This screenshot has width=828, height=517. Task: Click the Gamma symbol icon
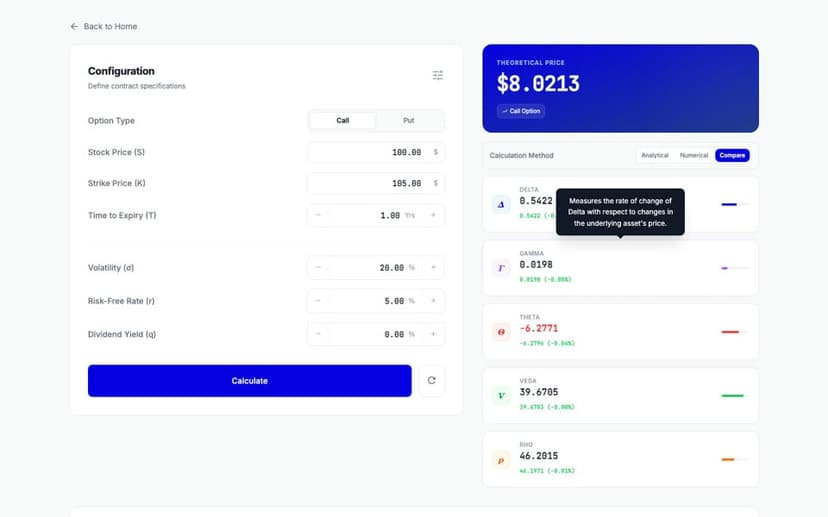501,268
